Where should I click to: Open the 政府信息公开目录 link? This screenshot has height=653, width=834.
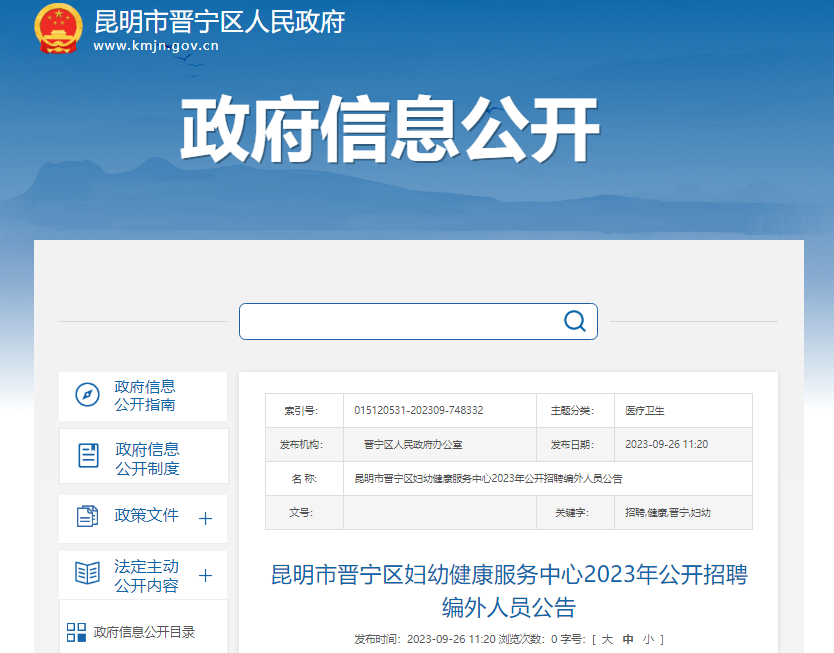(144, 632)
